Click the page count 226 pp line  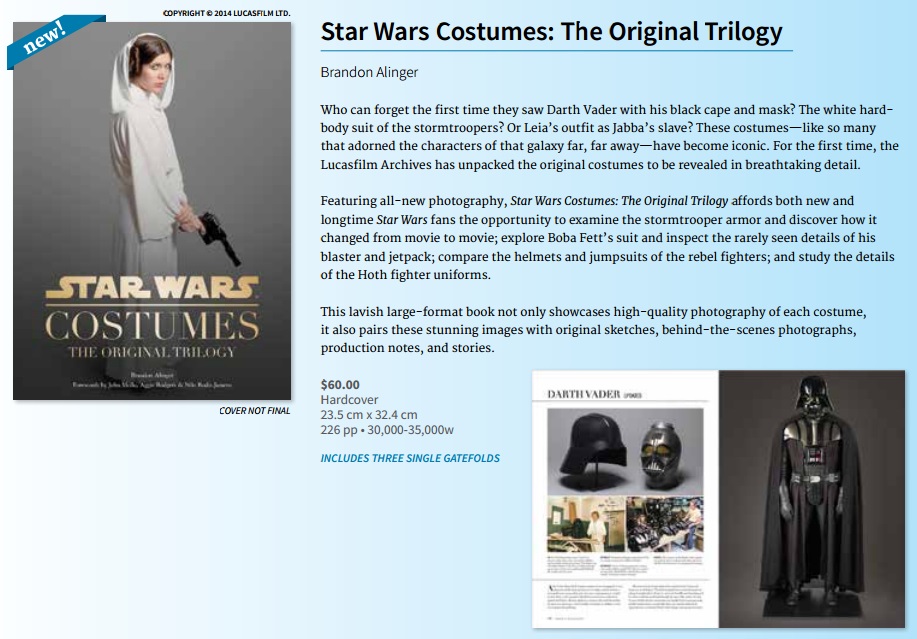point(387,430)
